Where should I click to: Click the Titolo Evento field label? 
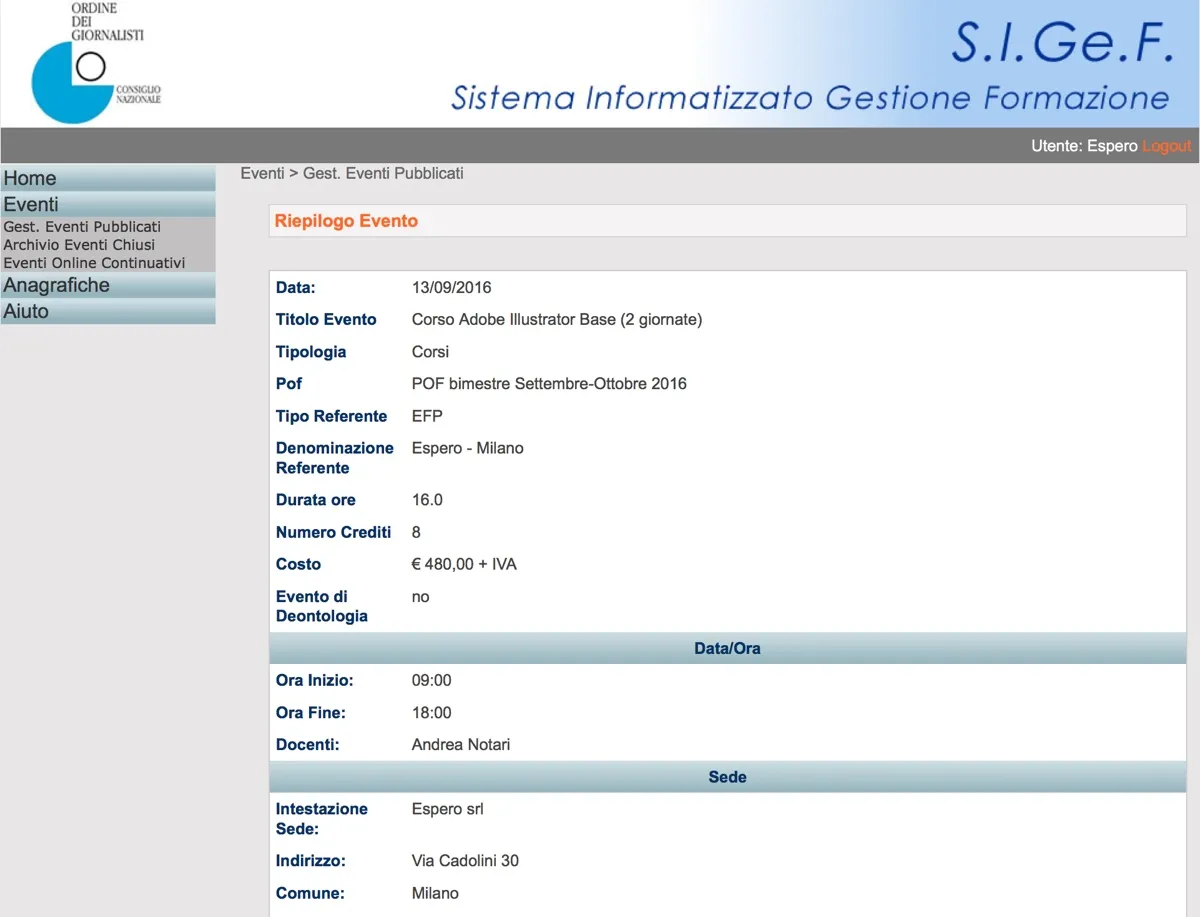(x=326, y=320)
